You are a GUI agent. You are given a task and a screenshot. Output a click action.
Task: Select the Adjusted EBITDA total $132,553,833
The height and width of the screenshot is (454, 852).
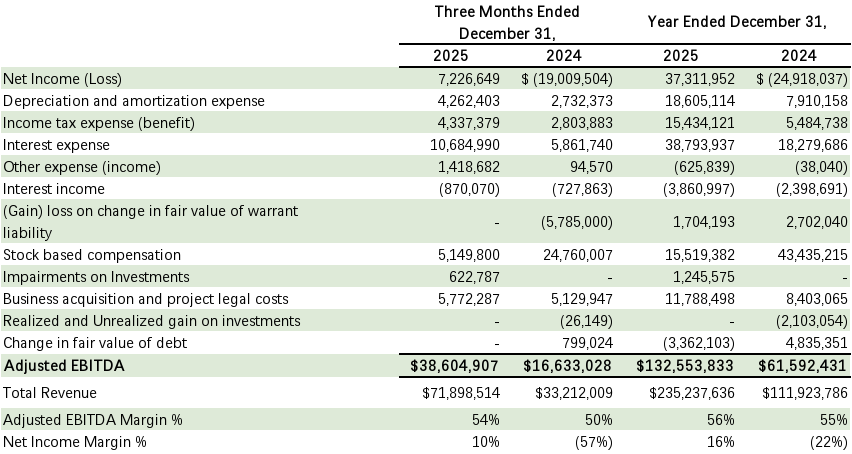(683, 367)
